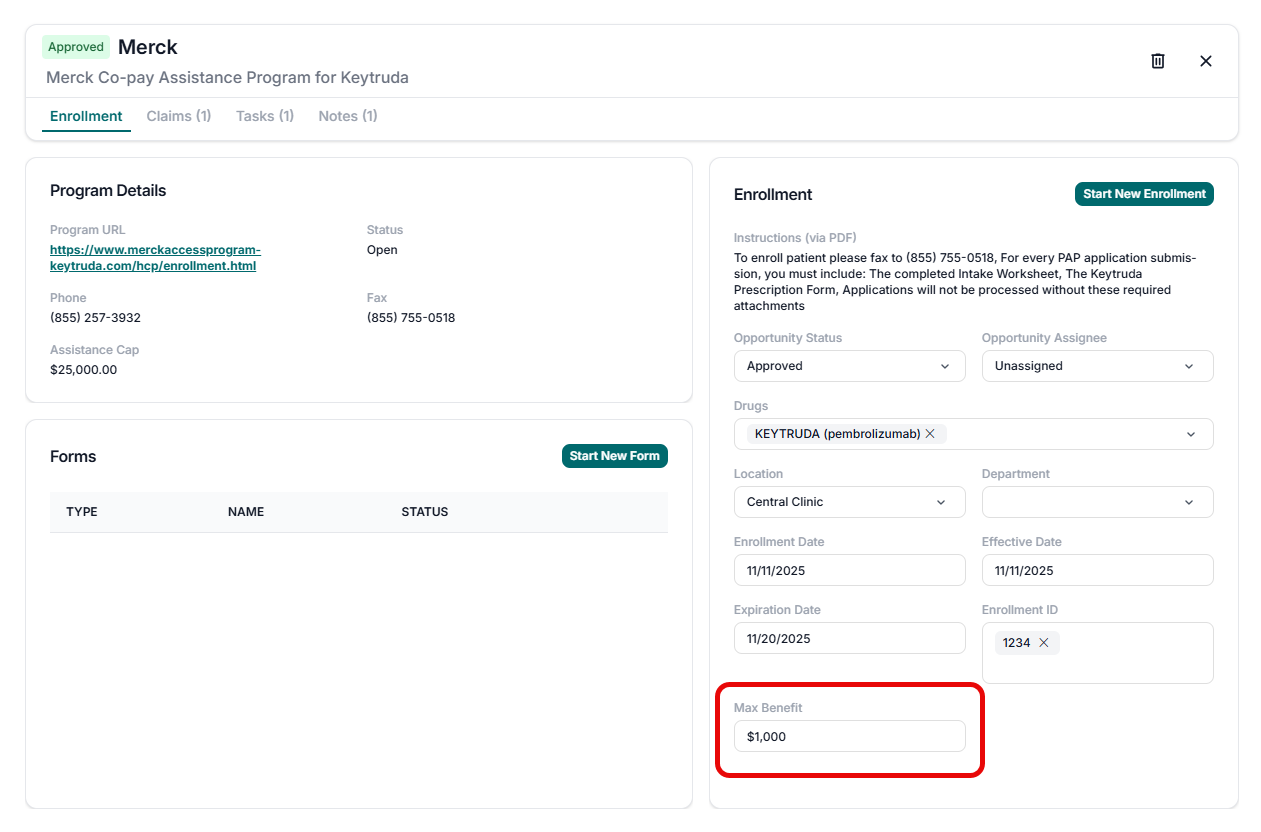Remove enrollment ID 1234 tag
Viewport: 1261px width, 832px height.
click(x=1044, y=643)
